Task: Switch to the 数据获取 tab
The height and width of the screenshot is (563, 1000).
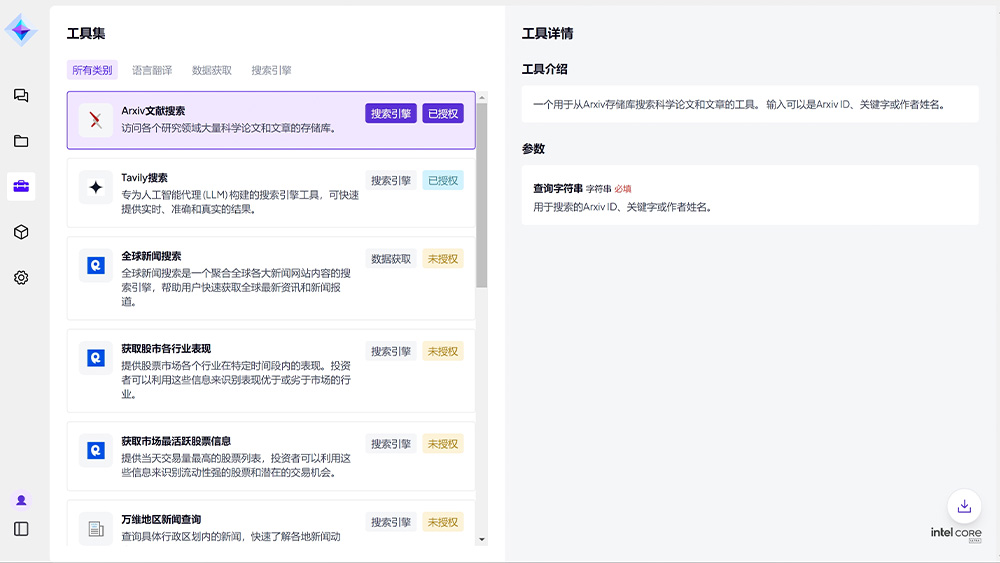Action: click(212, 70)
